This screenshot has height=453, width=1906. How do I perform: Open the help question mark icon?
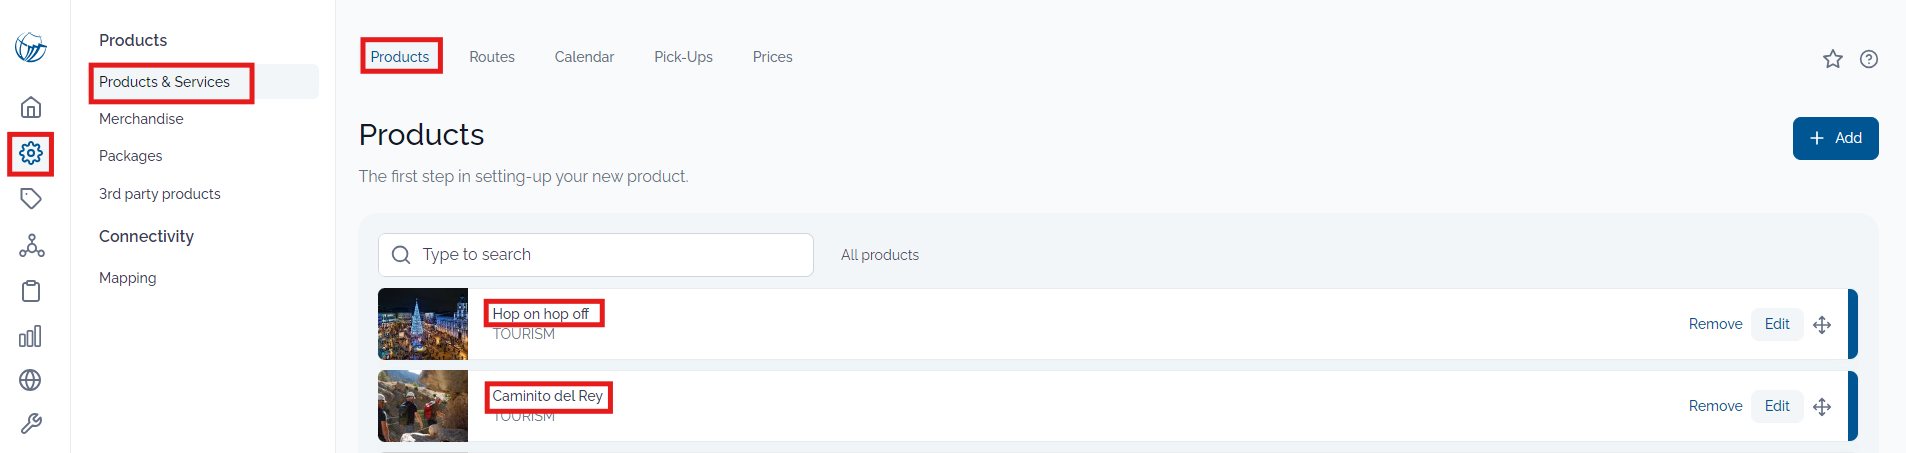[1868, 59]
